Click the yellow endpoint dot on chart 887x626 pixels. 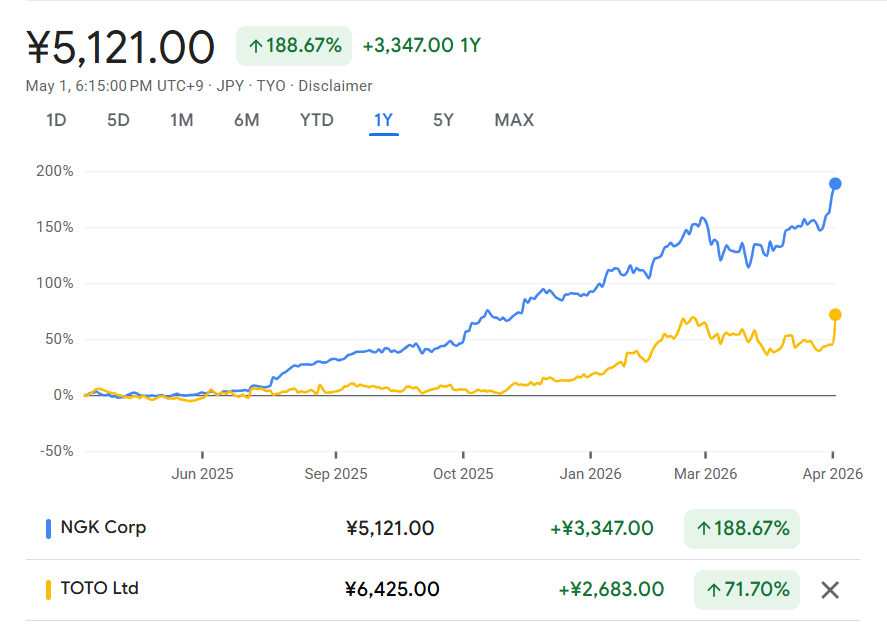click(x=835, y=314)
